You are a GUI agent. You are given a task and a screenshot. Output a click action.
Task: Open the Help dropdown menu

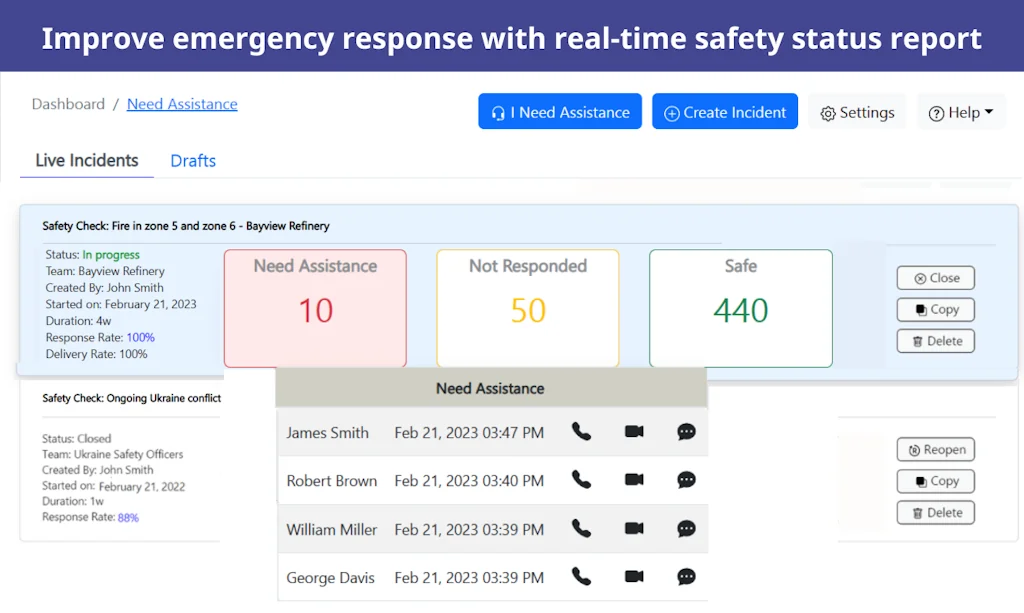pos(961,112)
